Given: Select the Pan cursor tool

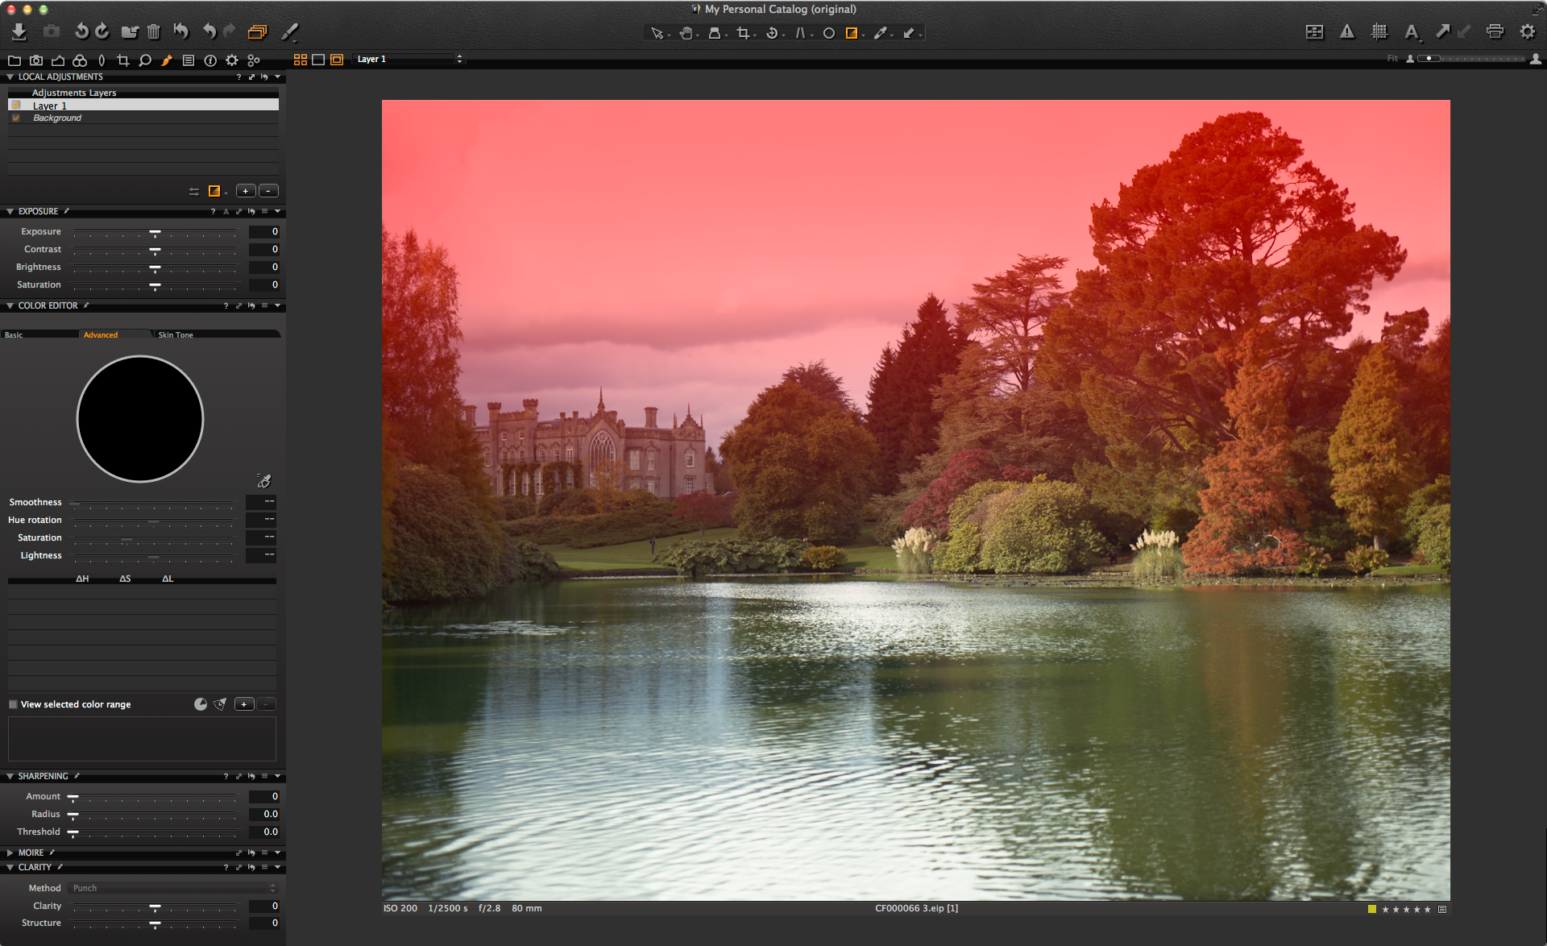Looking at the screenshot, I should coord(687,32).
